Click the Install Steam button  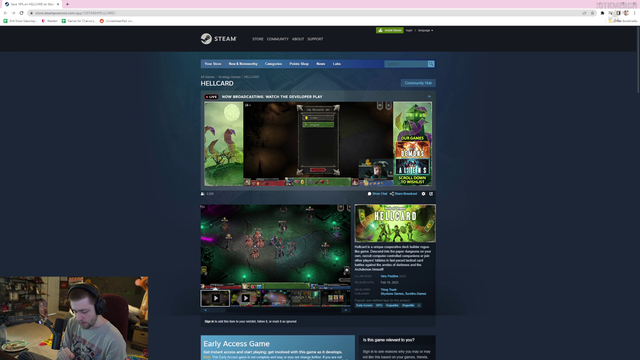pos(389,30)
